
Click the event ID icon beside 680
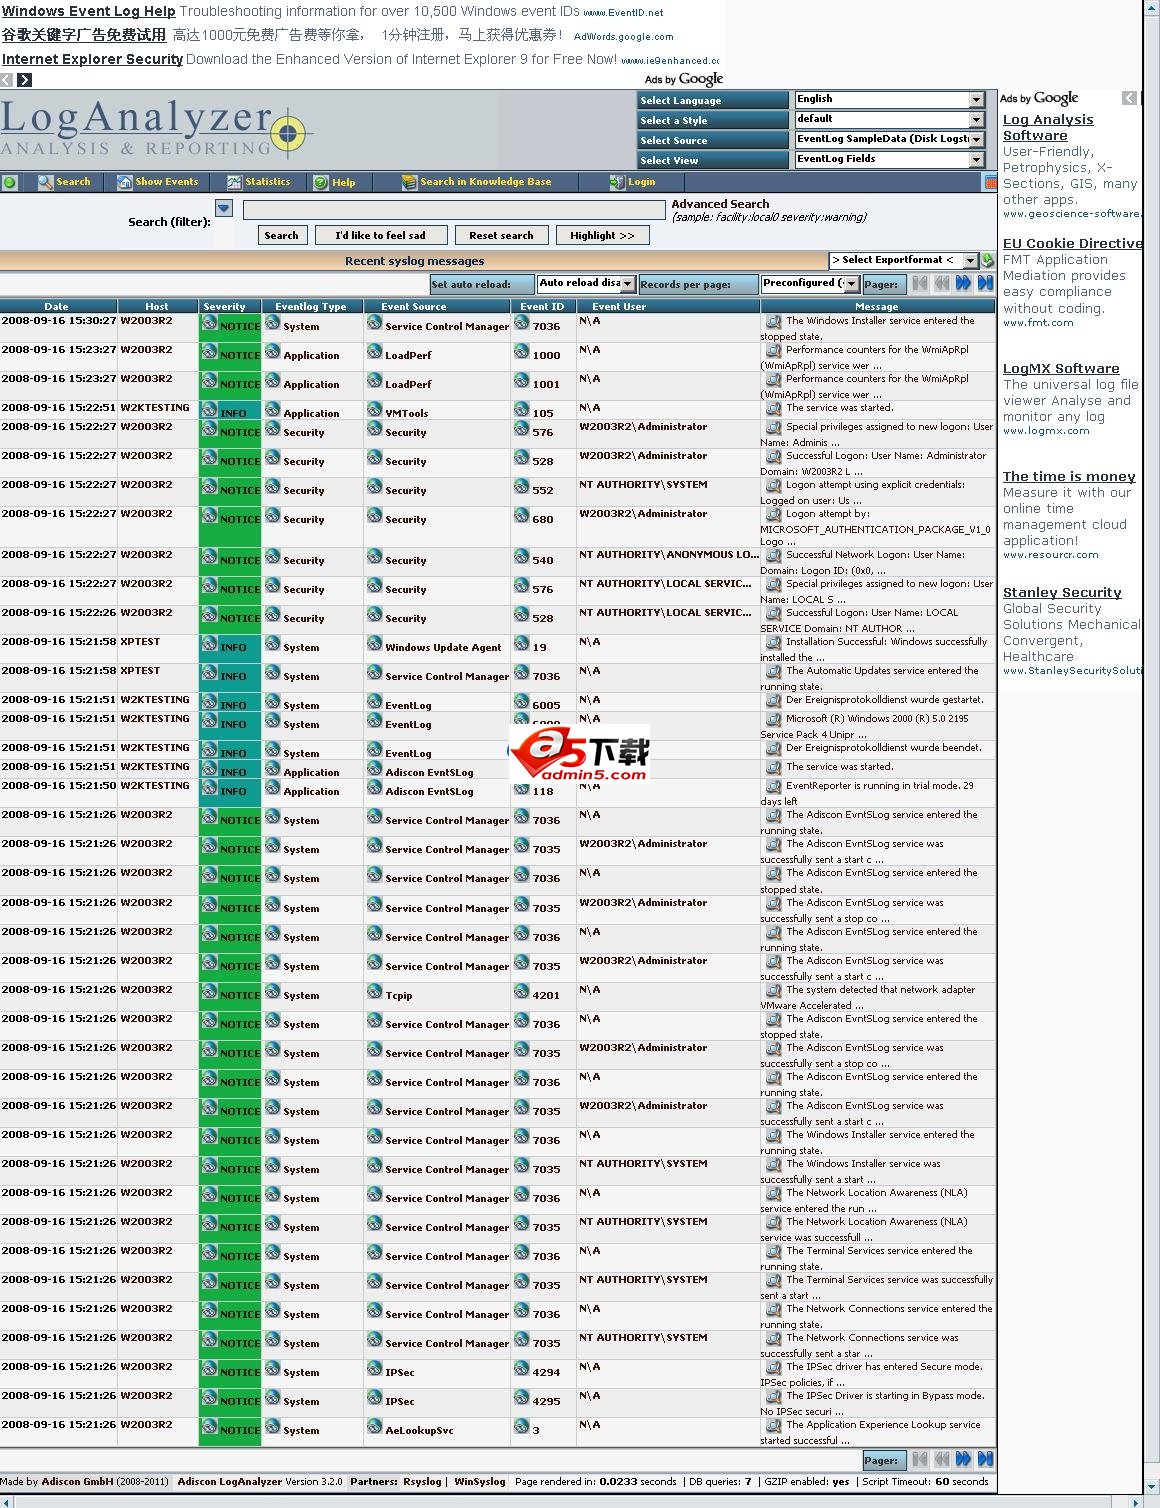522,516
